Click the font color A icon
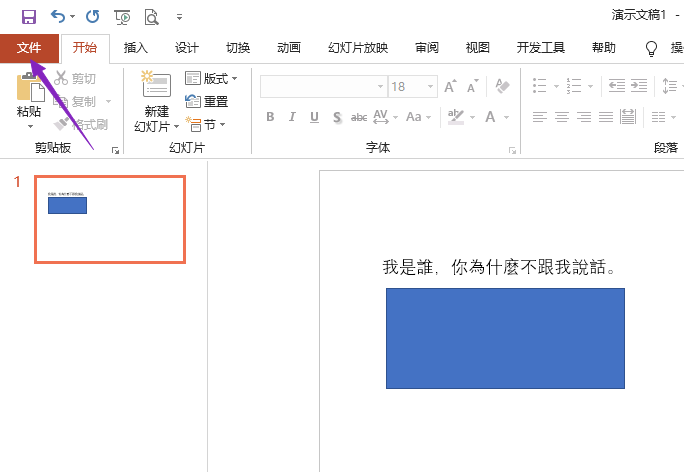The image size is (684, 472). coord(490,117)
